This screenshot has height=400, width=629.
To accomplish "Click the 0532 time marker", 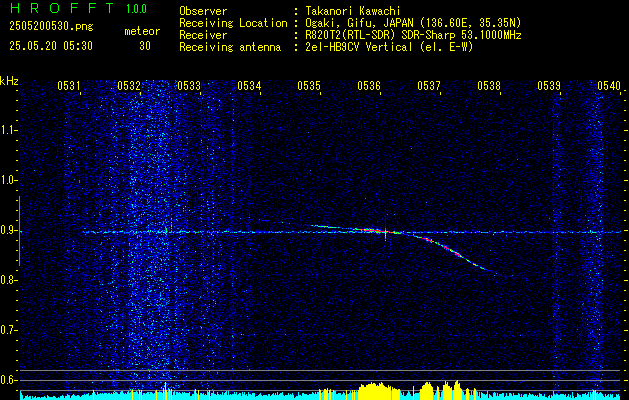I will click(x=129, y=85).
